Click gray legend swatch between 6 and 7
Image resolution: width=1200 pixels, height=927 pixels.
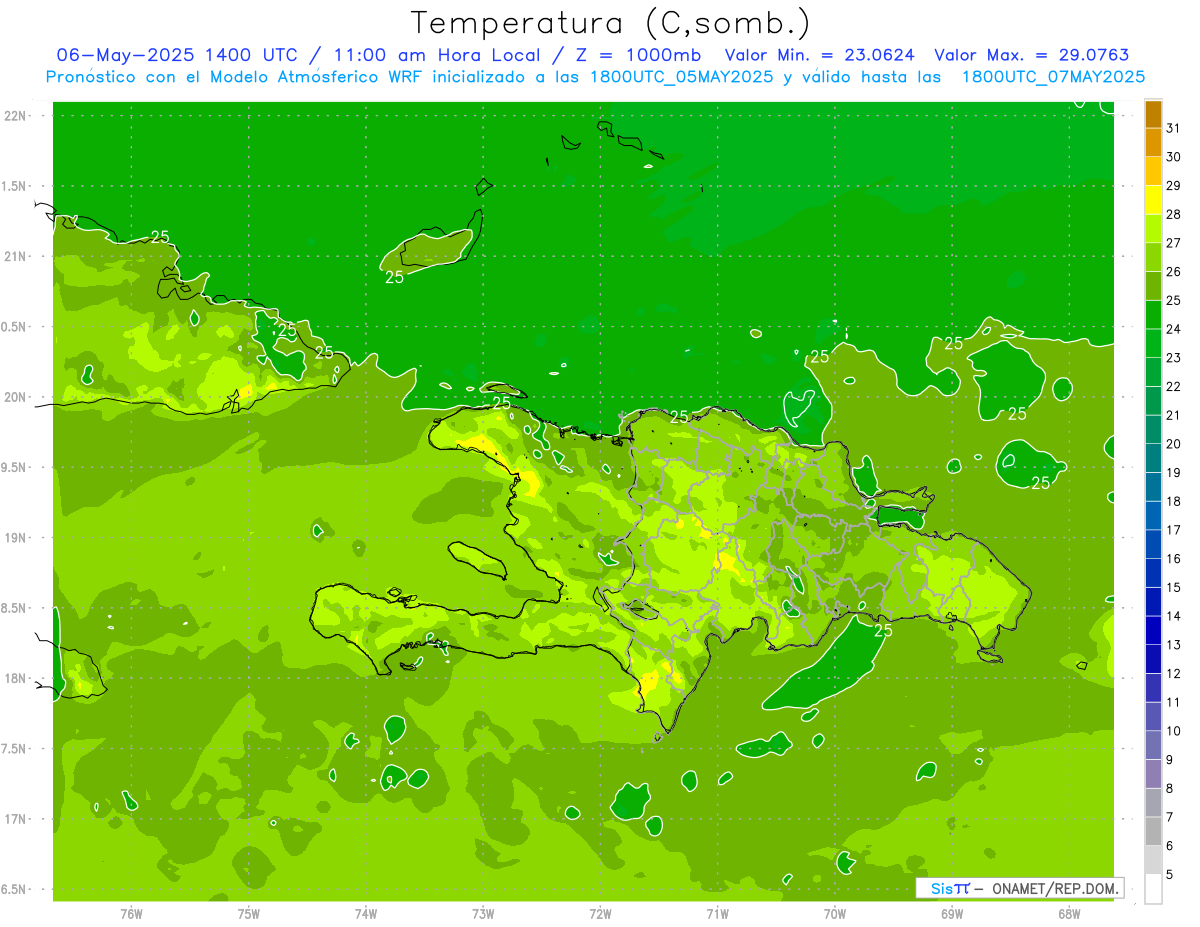click(x=1153, y=831)
